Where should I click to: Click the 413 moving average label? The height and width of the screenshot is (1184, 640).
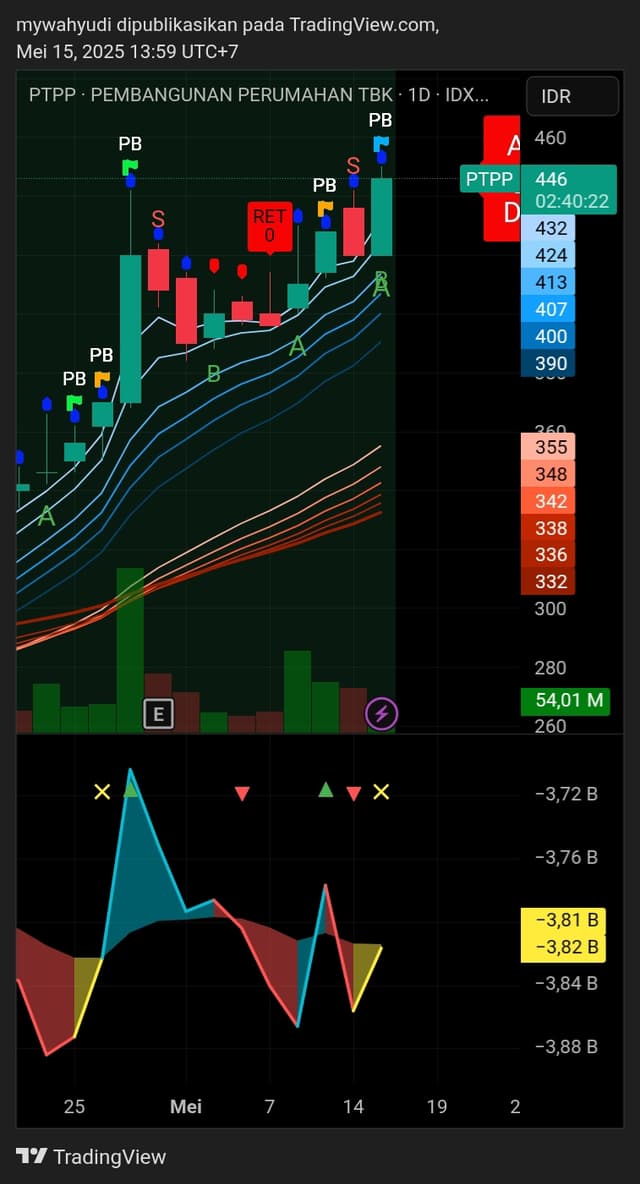pos(548,282)
